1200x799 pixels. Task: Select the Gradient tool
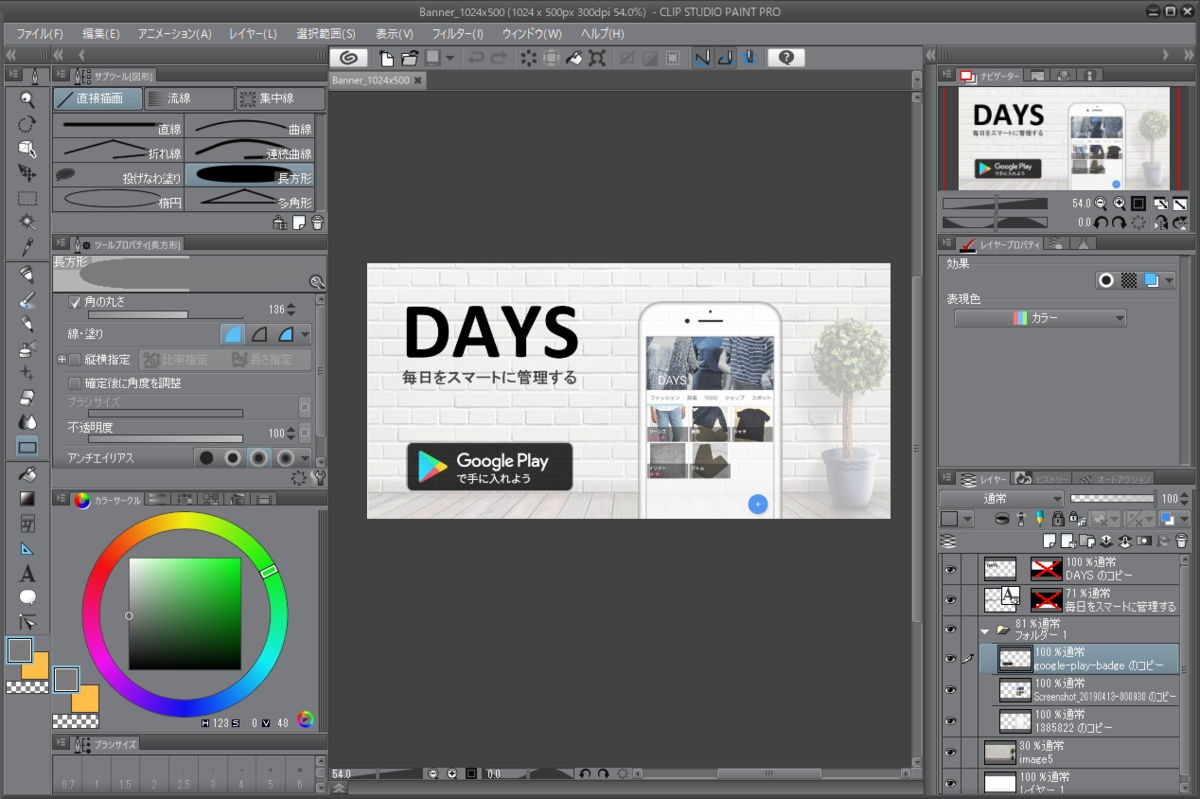27,498
